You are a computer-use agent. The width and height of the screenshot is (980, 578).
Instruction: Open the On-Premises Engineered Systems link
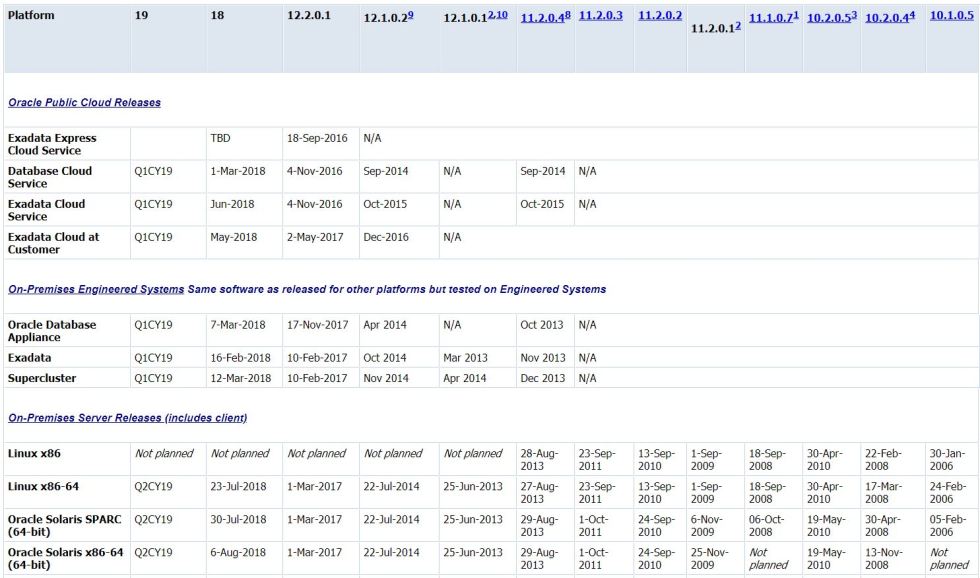click(x=96, y=289)
